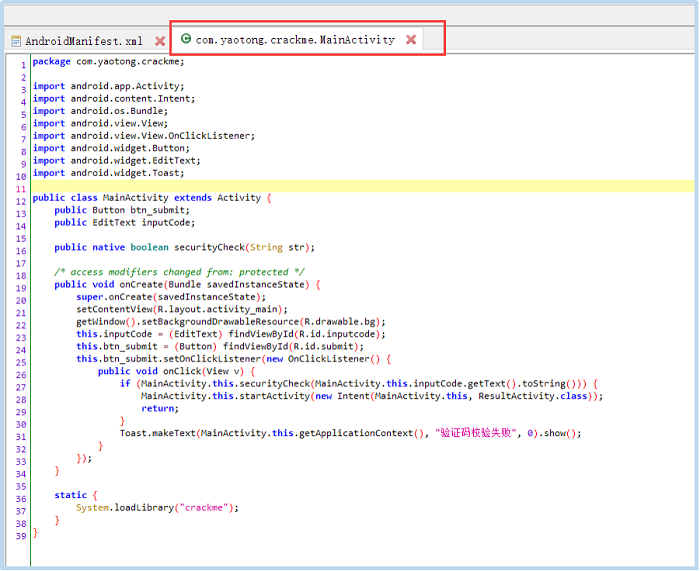Click the XML file icon on AndroidManifest tab
700x571 pixels.
[16, 41]
